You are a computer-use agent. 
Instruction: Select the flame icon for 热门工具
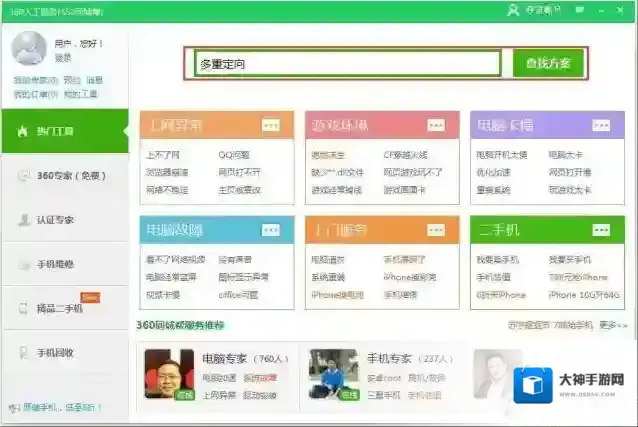(x=22, y=131)
